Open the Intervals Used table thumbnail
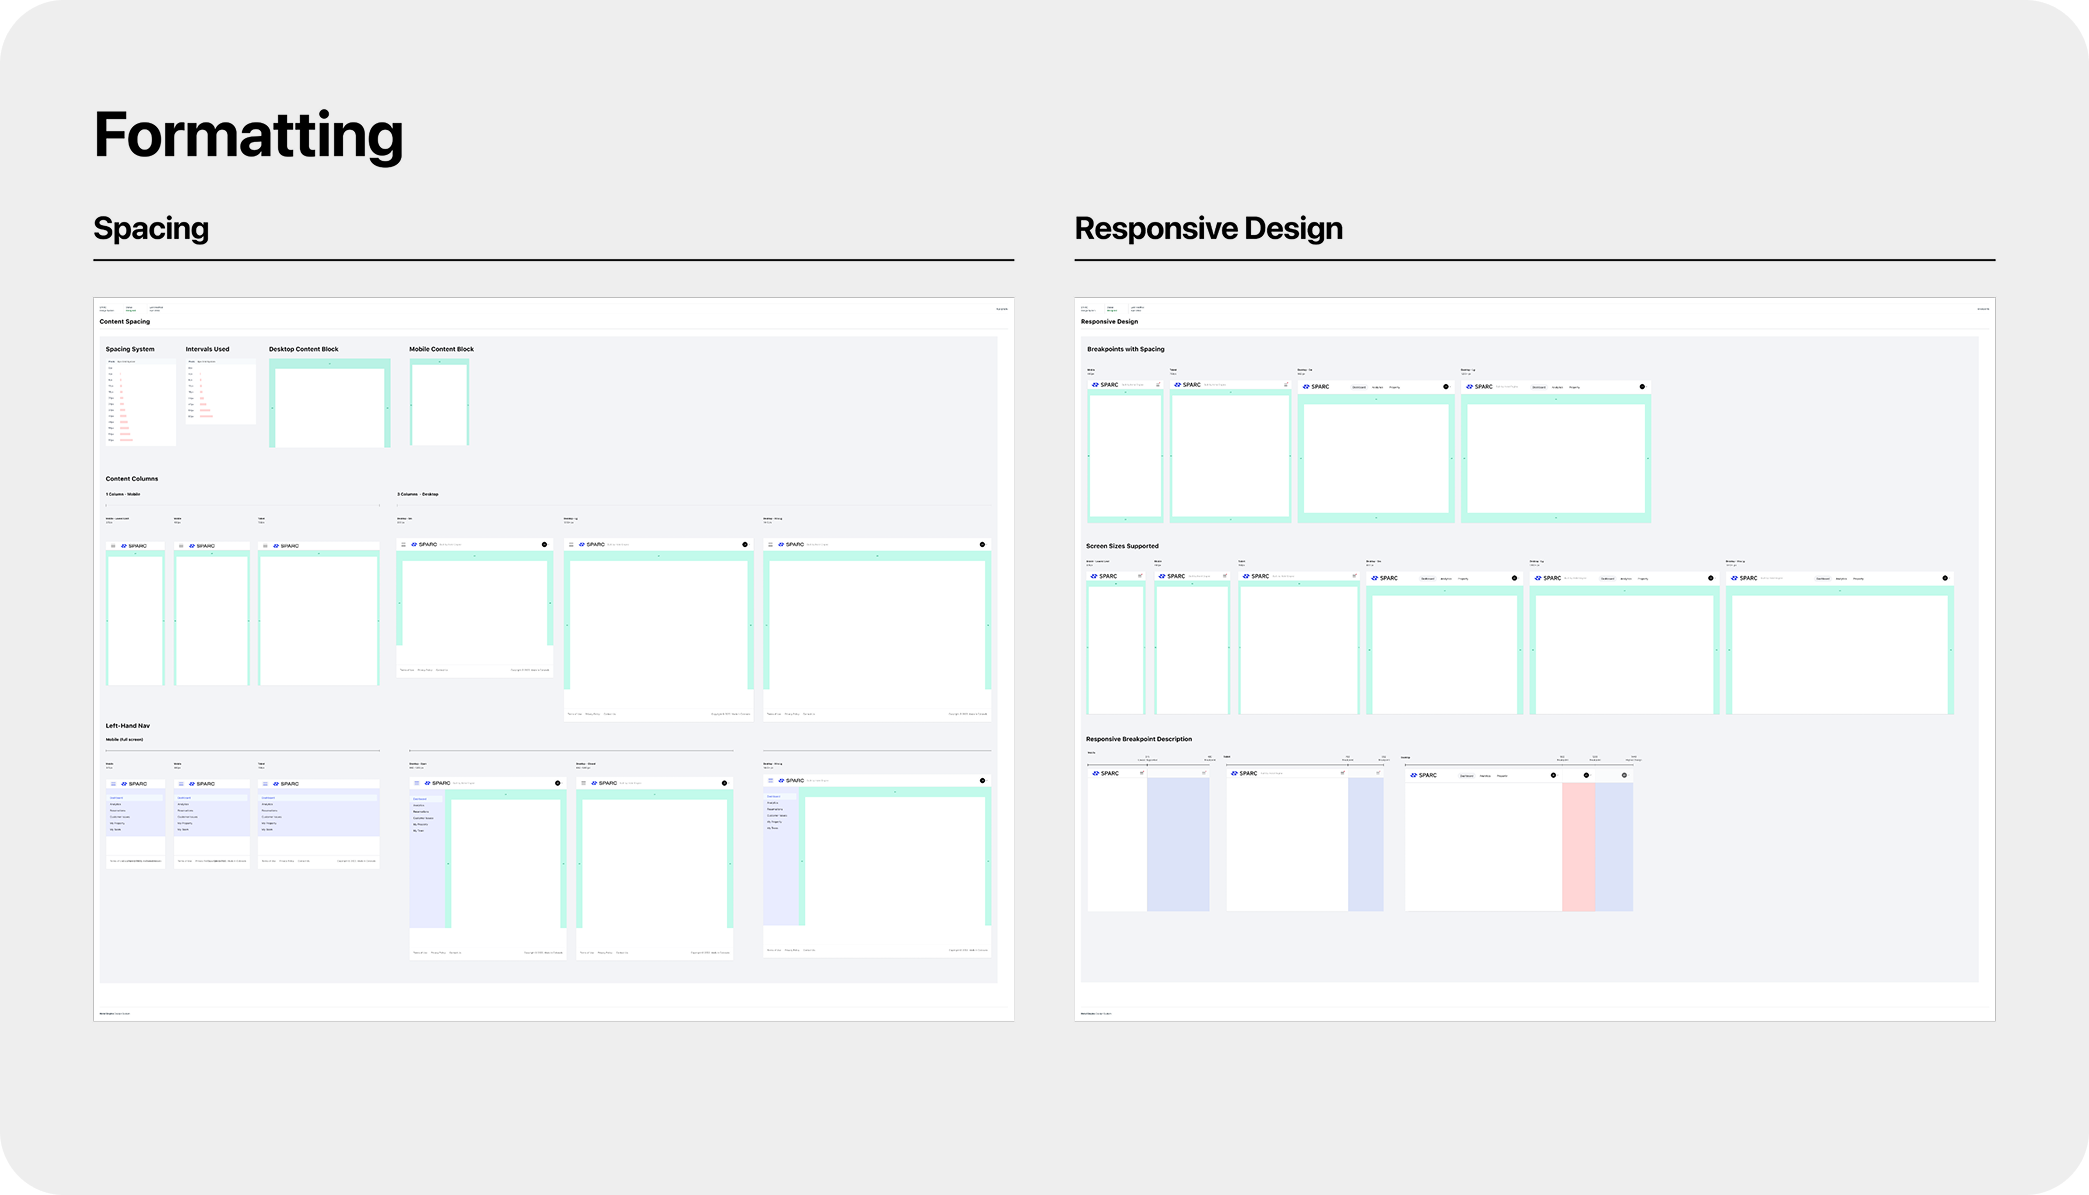Image resolution: width=2089 pixels, height=1195 pixels. [x=220, y=391]
